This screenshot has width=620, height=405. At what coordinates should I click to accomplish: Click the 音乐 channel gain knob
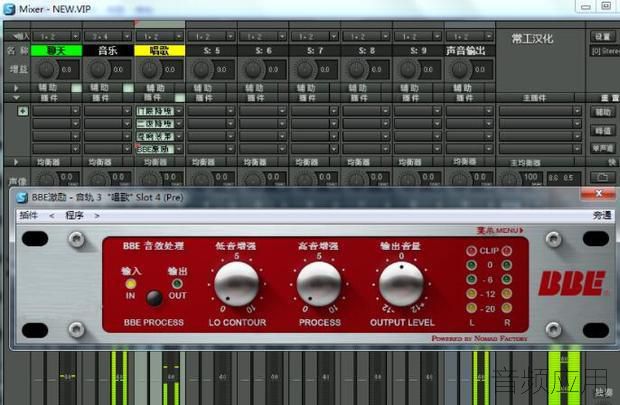pos(98,69)
